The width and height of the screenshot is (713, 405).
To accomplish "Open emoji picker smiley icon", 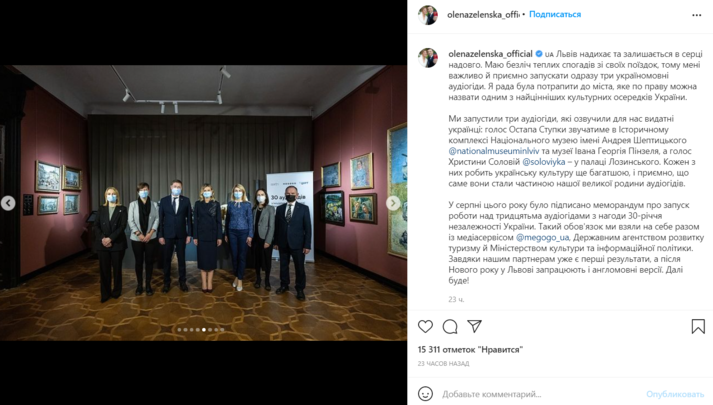I will tap(425, 394).
